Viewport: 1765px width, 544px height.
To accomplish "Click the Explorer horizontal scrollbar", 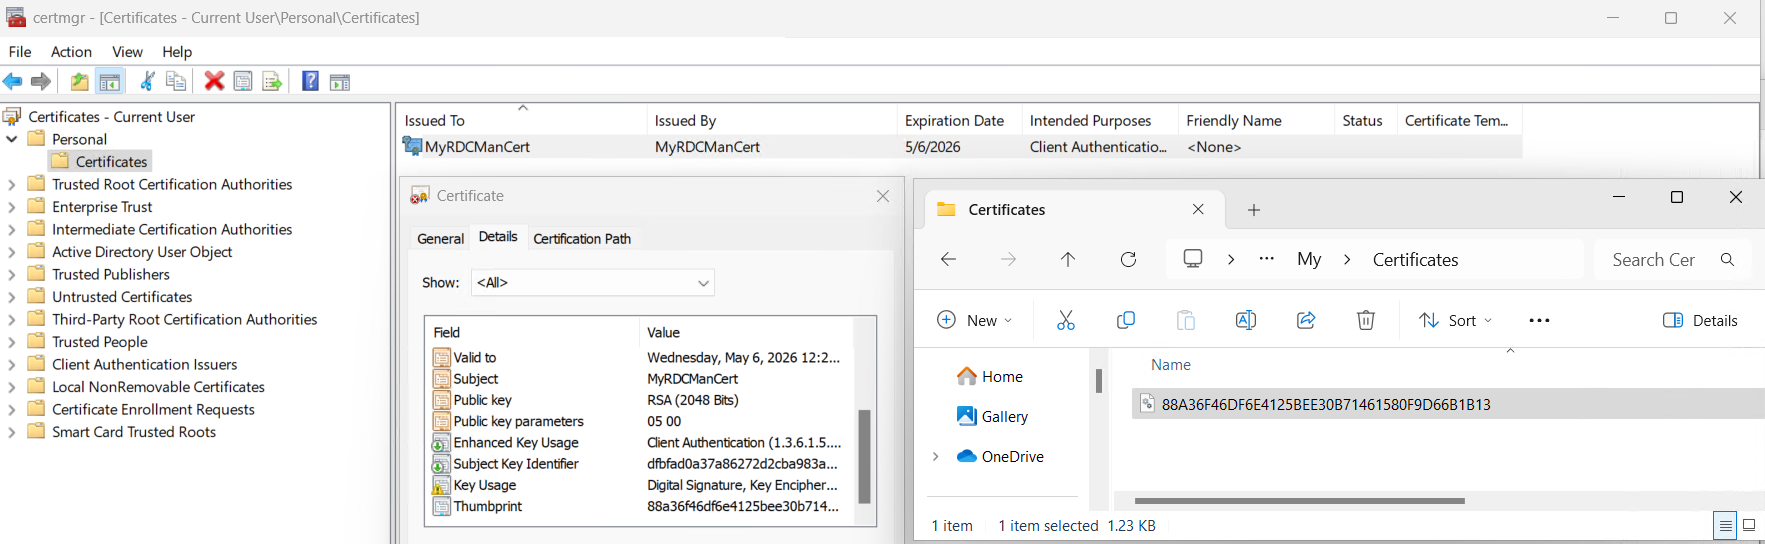I will click(x=1300, y=501).
